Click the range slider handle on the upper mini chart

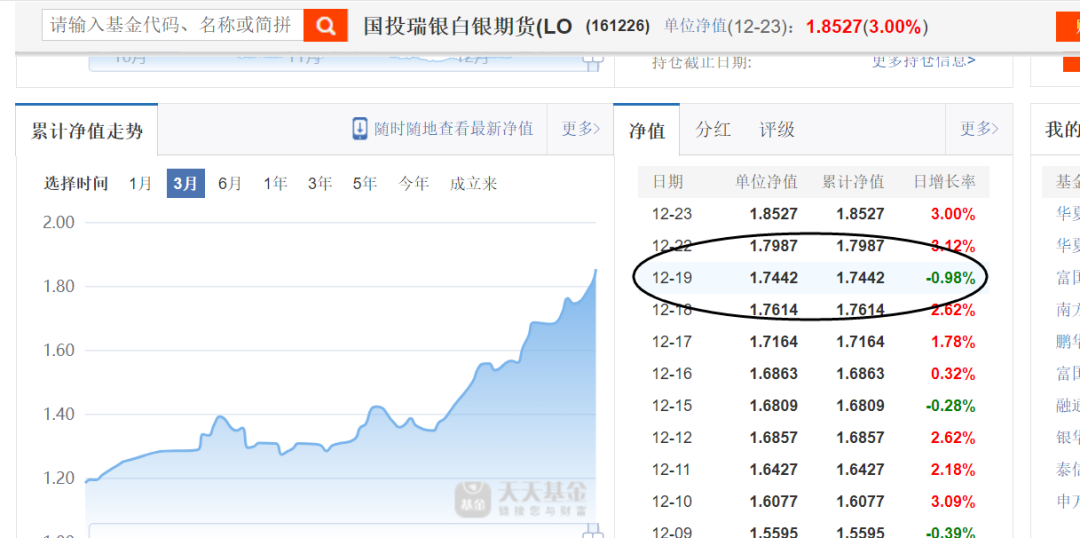[x=592, y=63]
